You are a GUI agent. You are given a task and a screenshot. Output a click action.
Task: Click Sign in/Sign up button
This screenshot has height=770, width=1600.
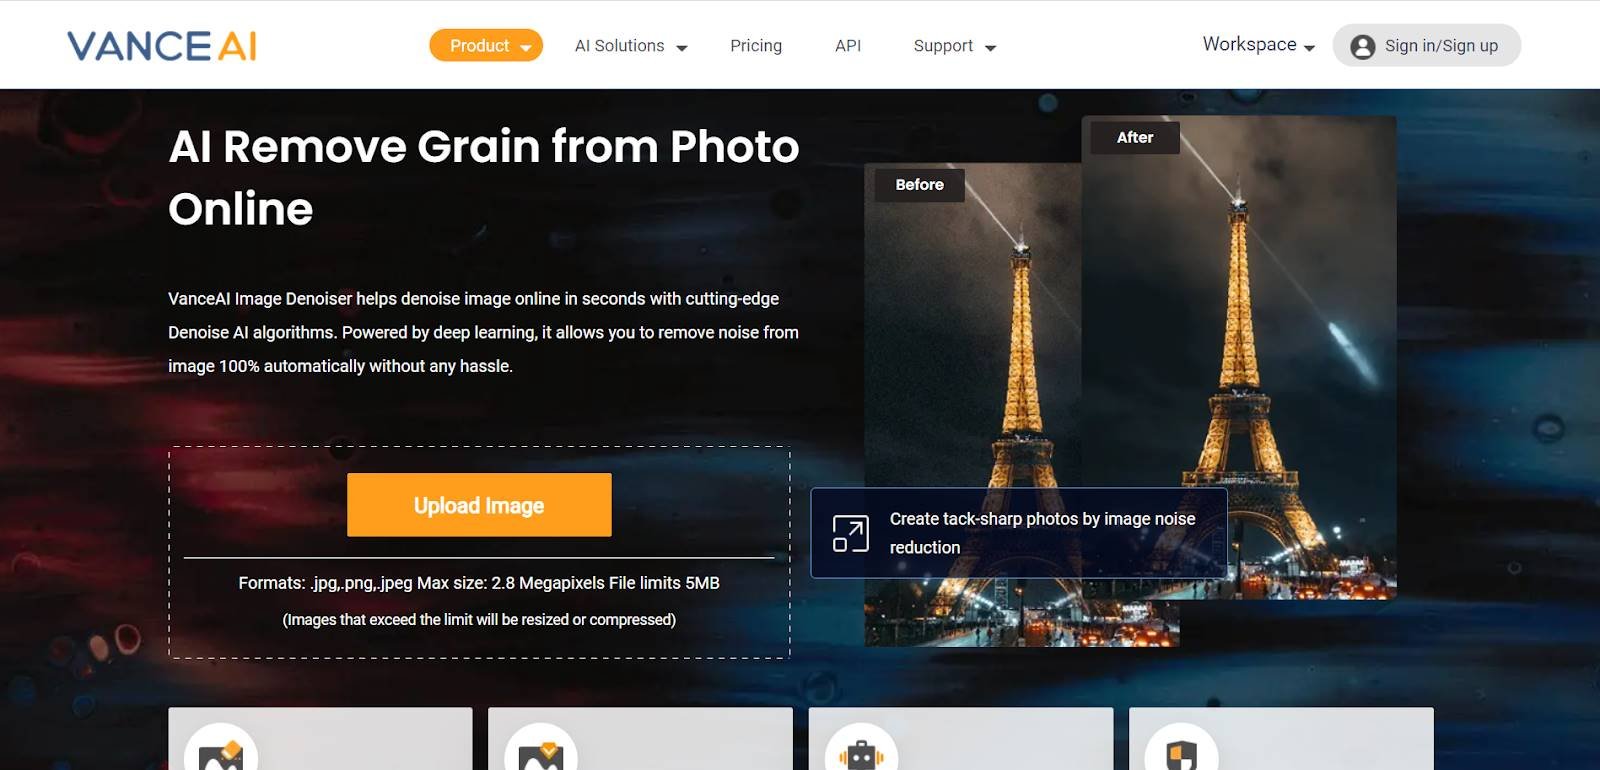click(1426, 45)
